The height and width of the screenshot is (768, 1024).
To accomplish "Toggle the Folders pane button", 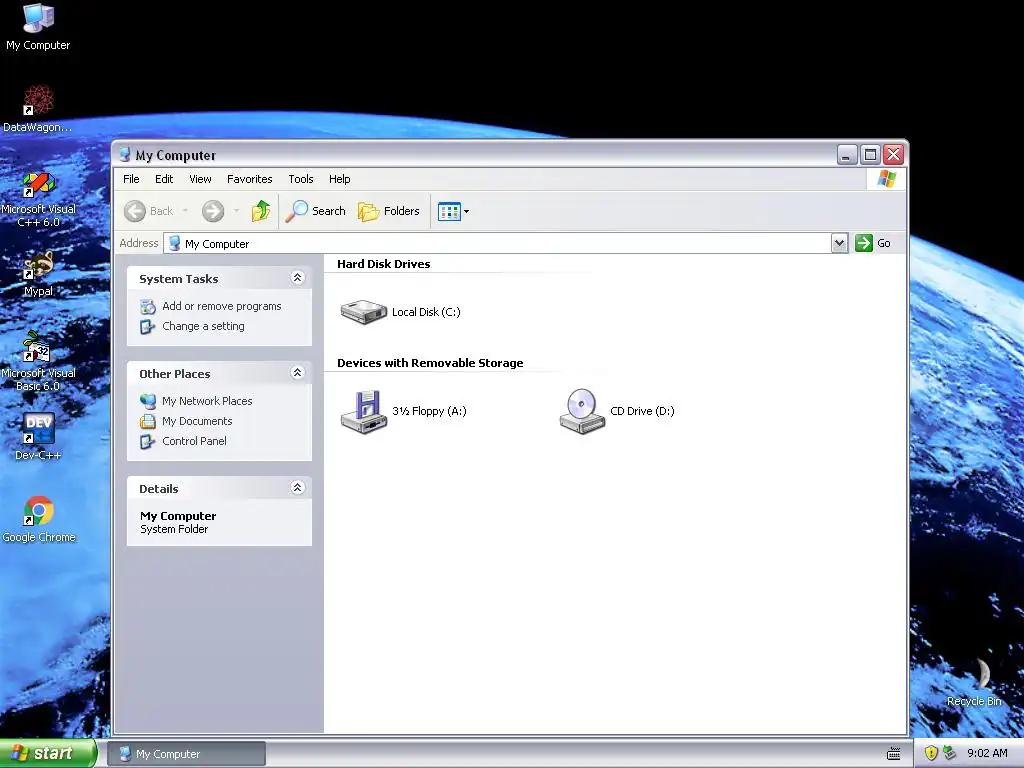I will click(389, 211).
